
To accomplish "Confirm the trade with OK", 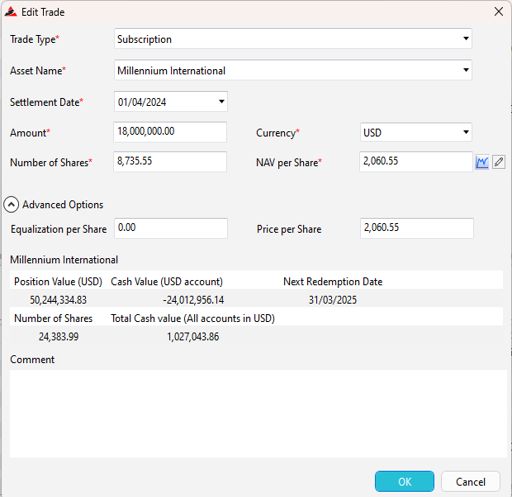I will (x=405, y=481).
